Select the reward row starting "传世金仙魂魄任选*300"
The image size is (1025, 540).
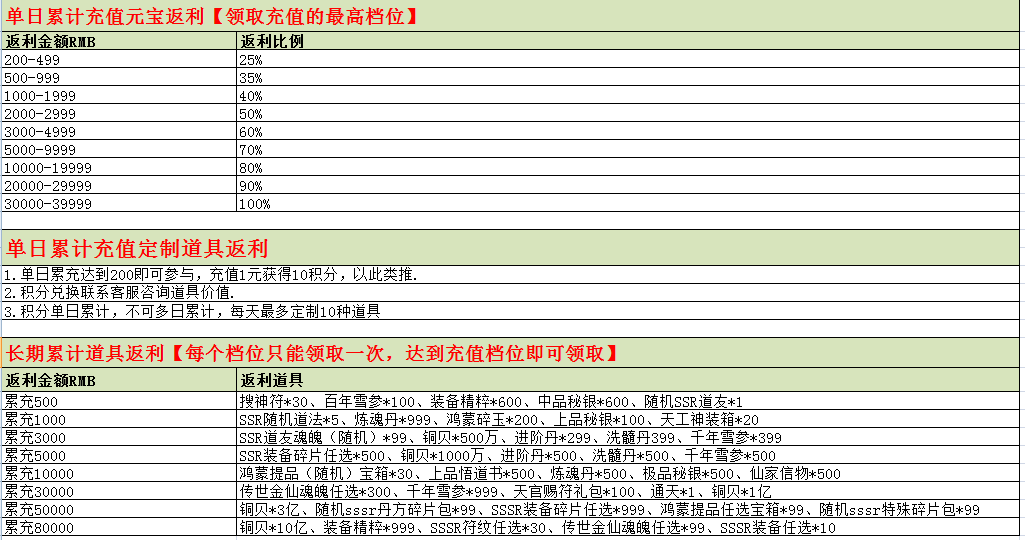(x=628, y=491)
